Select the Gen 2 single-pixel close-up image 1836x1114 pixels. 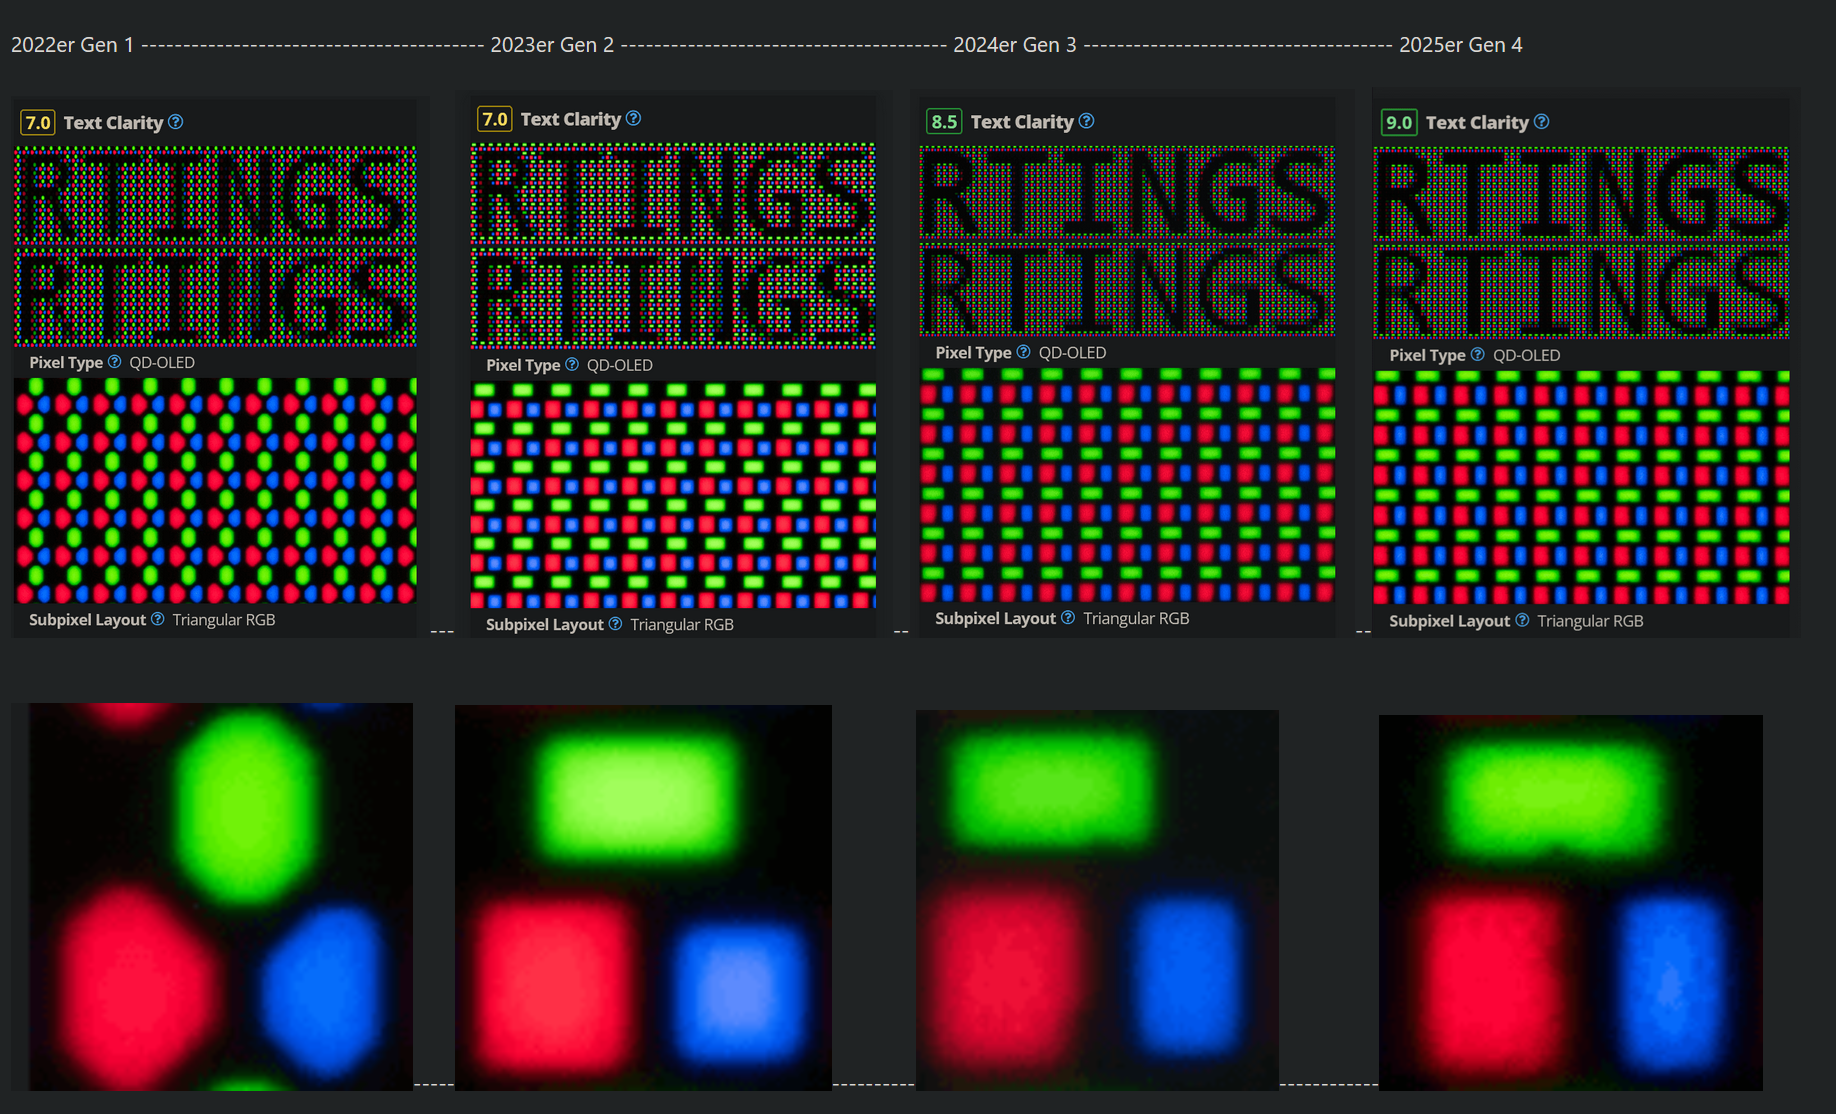click(643, 898)
